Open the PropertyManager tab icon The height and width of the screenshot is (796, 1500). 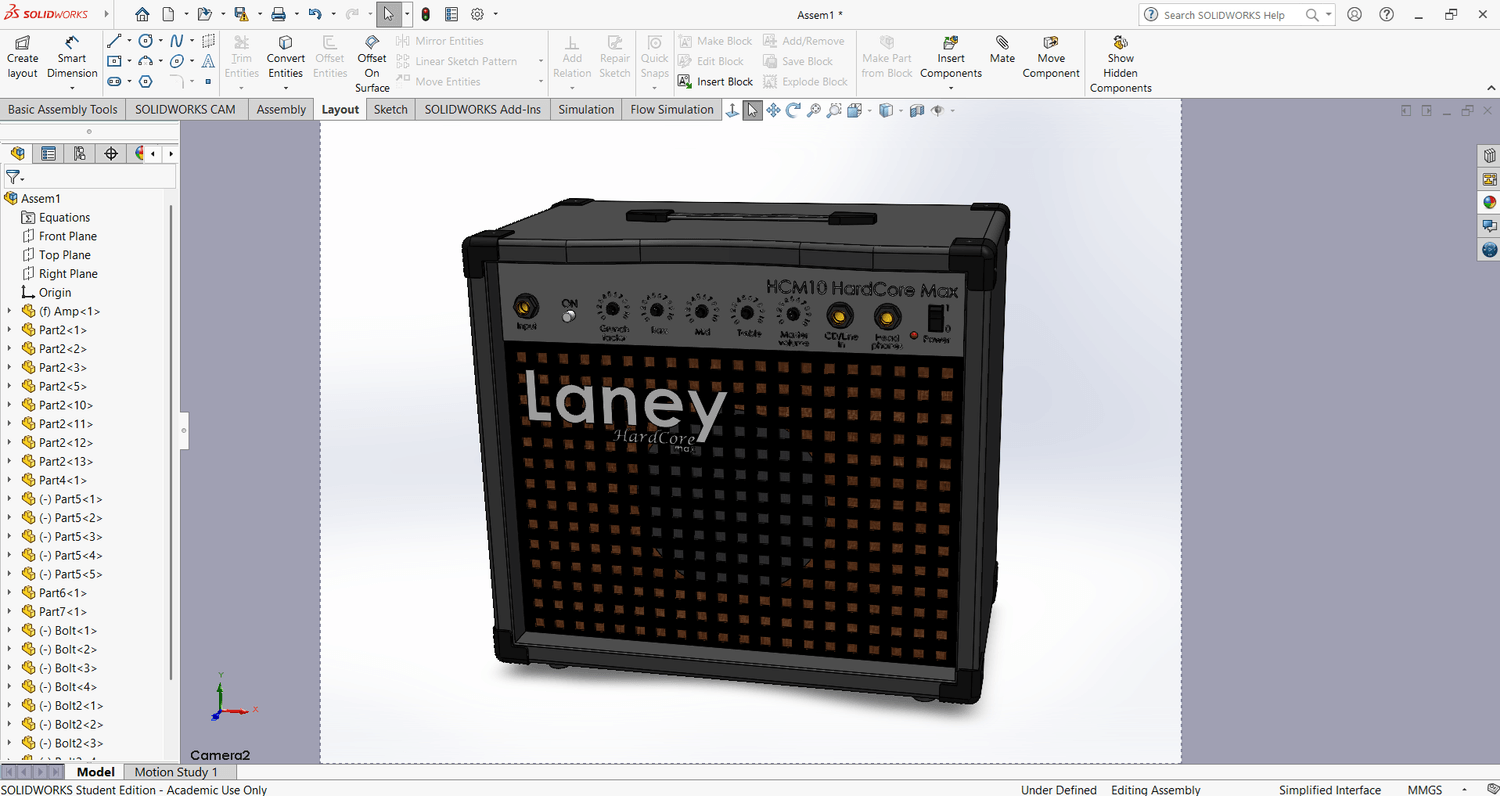[x=48, y=153]
